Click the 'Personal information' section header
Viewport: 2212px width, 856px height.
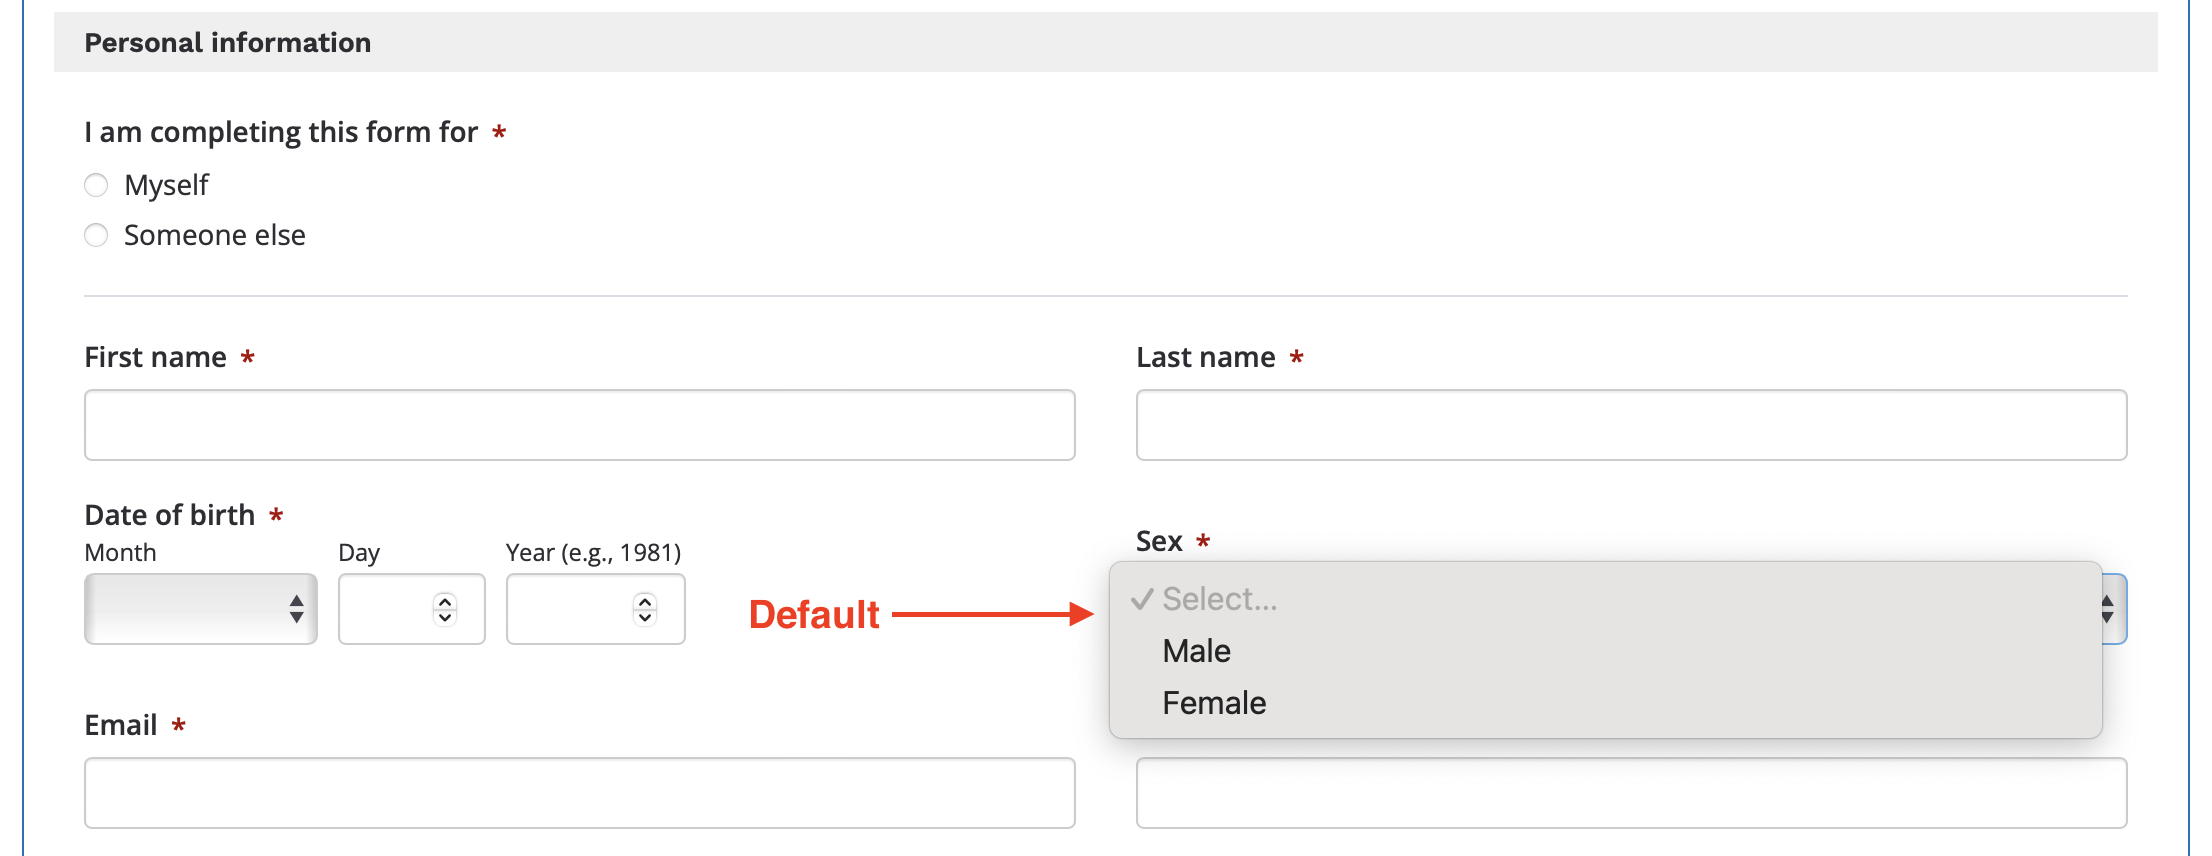(227, 42)
